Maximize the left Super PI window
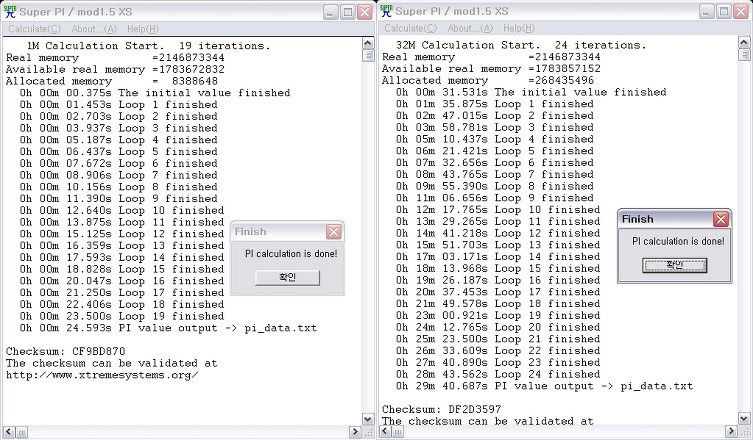This screenshot has height=440, width=753. pyautogui.click(x=348, y=12)
